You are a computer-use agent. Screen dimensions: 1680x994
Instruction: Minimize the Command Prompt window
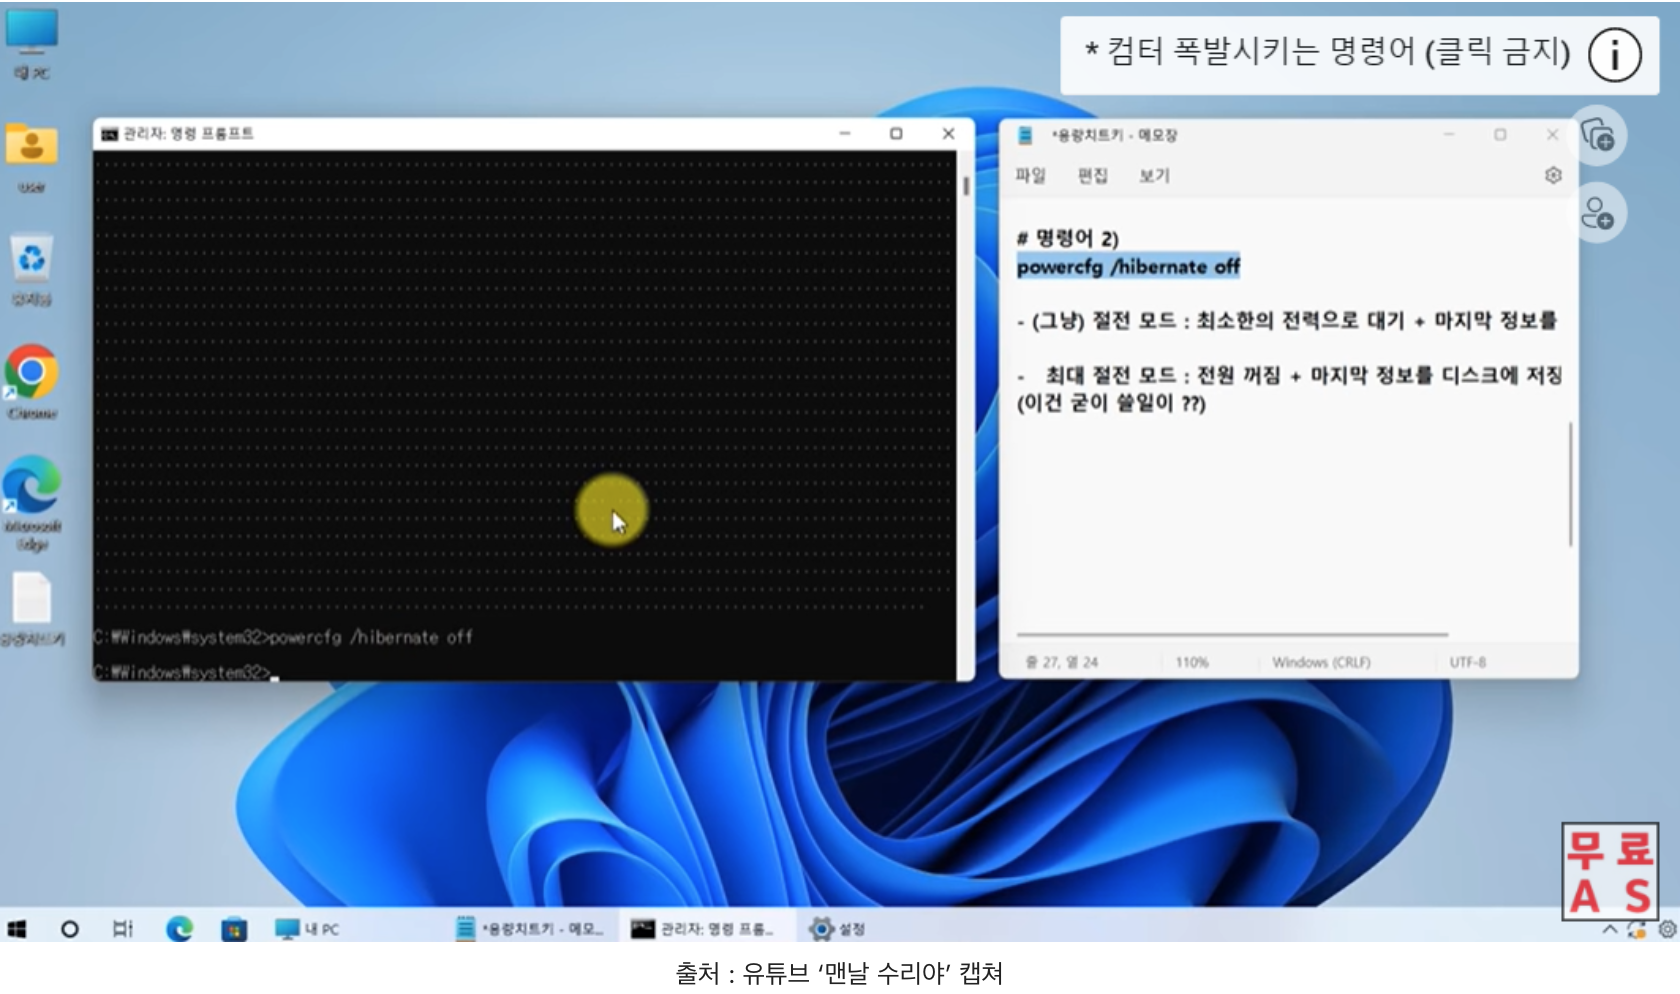click(x=845, y=133)
